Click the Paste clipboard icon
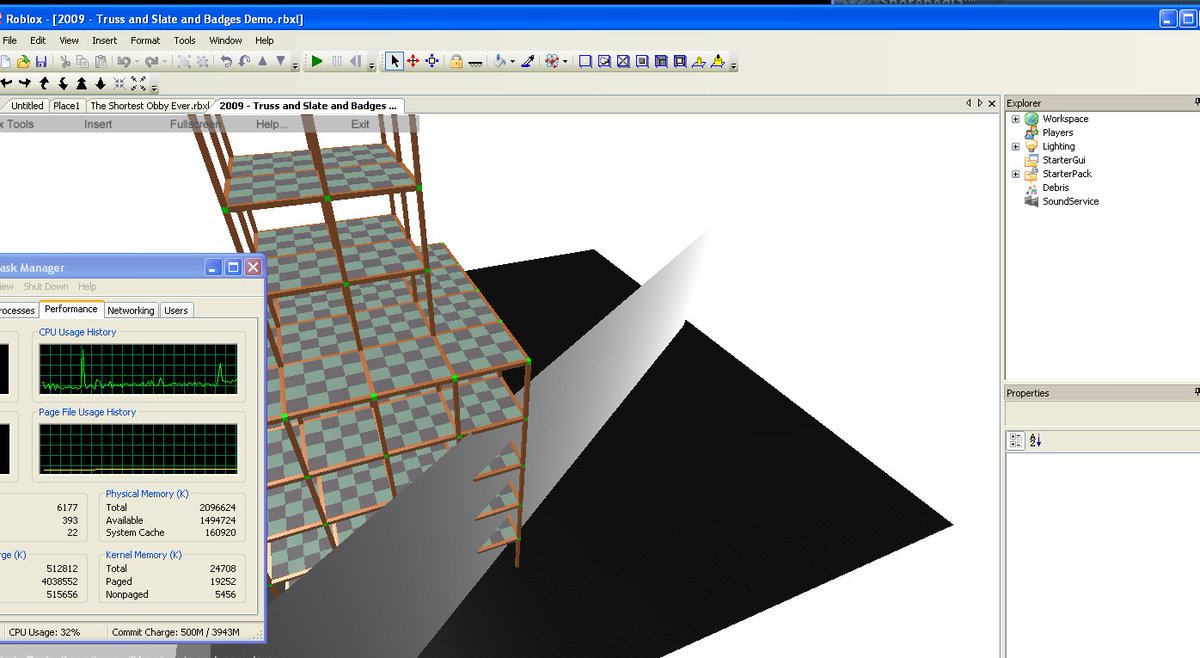The height and width of the screenshot is (658, 1200). [x=100, y=61]
